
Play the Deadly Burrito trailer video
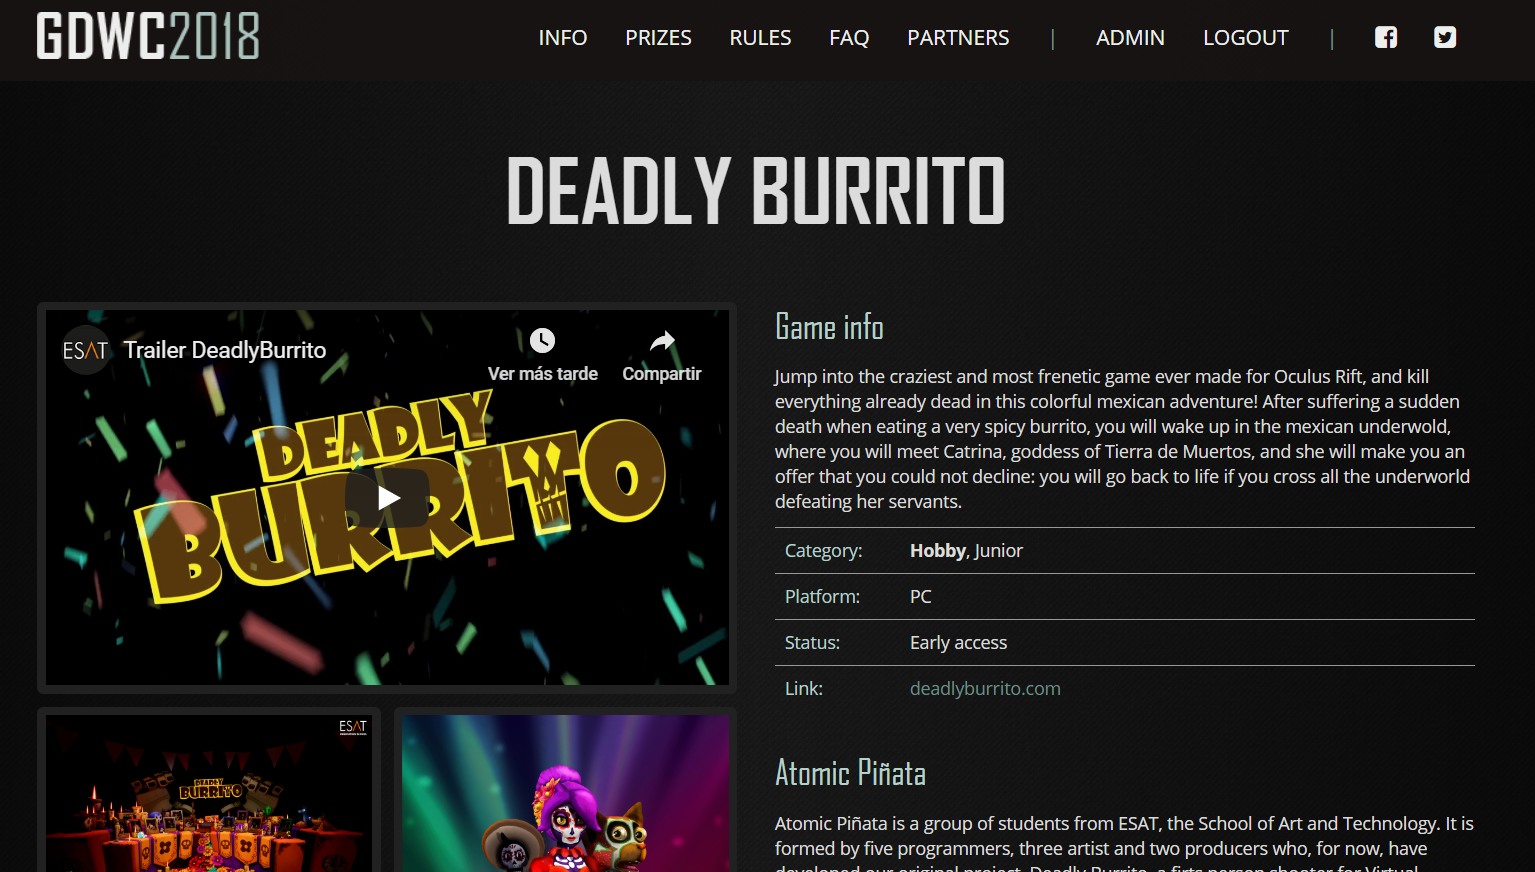[x=388, y=498]
